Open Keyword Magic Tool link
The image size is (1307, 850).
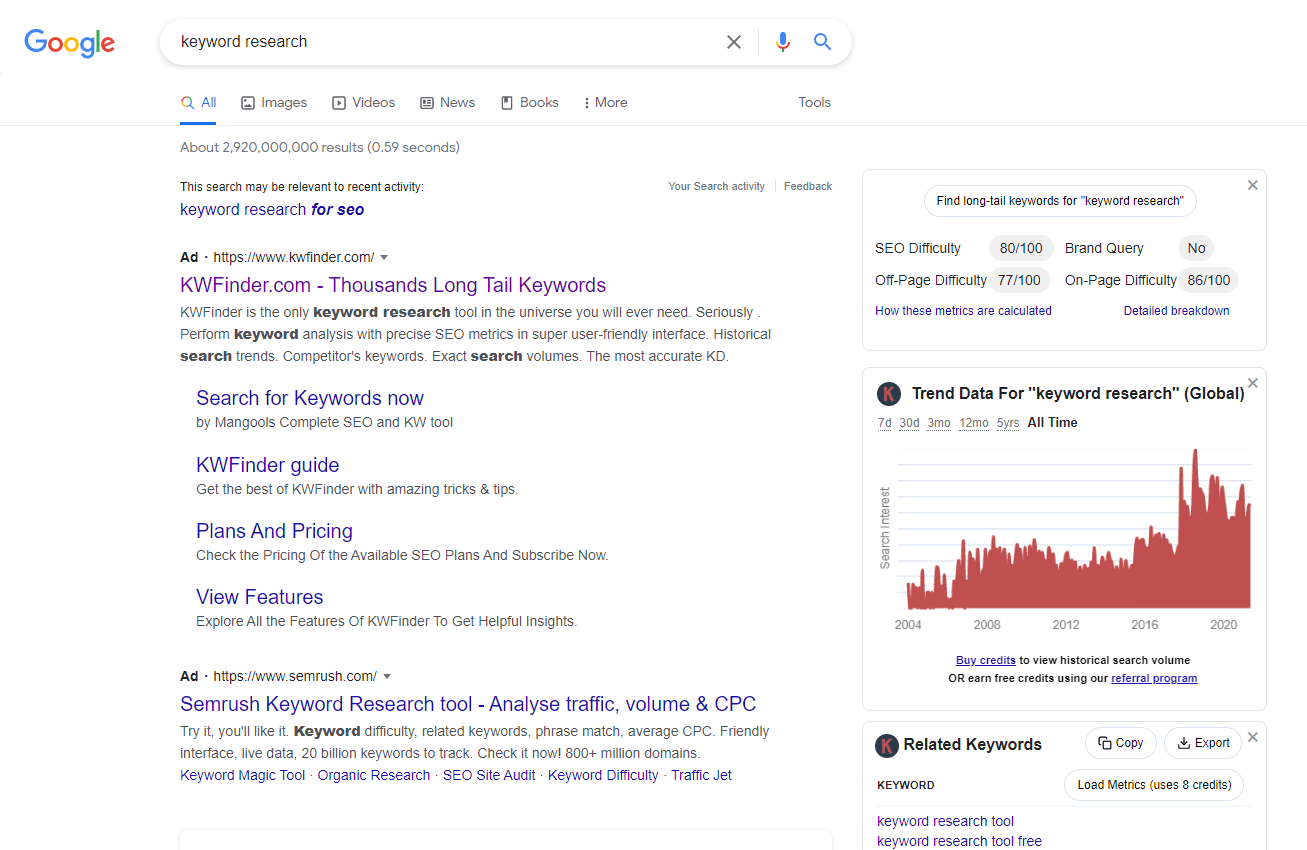243,775
